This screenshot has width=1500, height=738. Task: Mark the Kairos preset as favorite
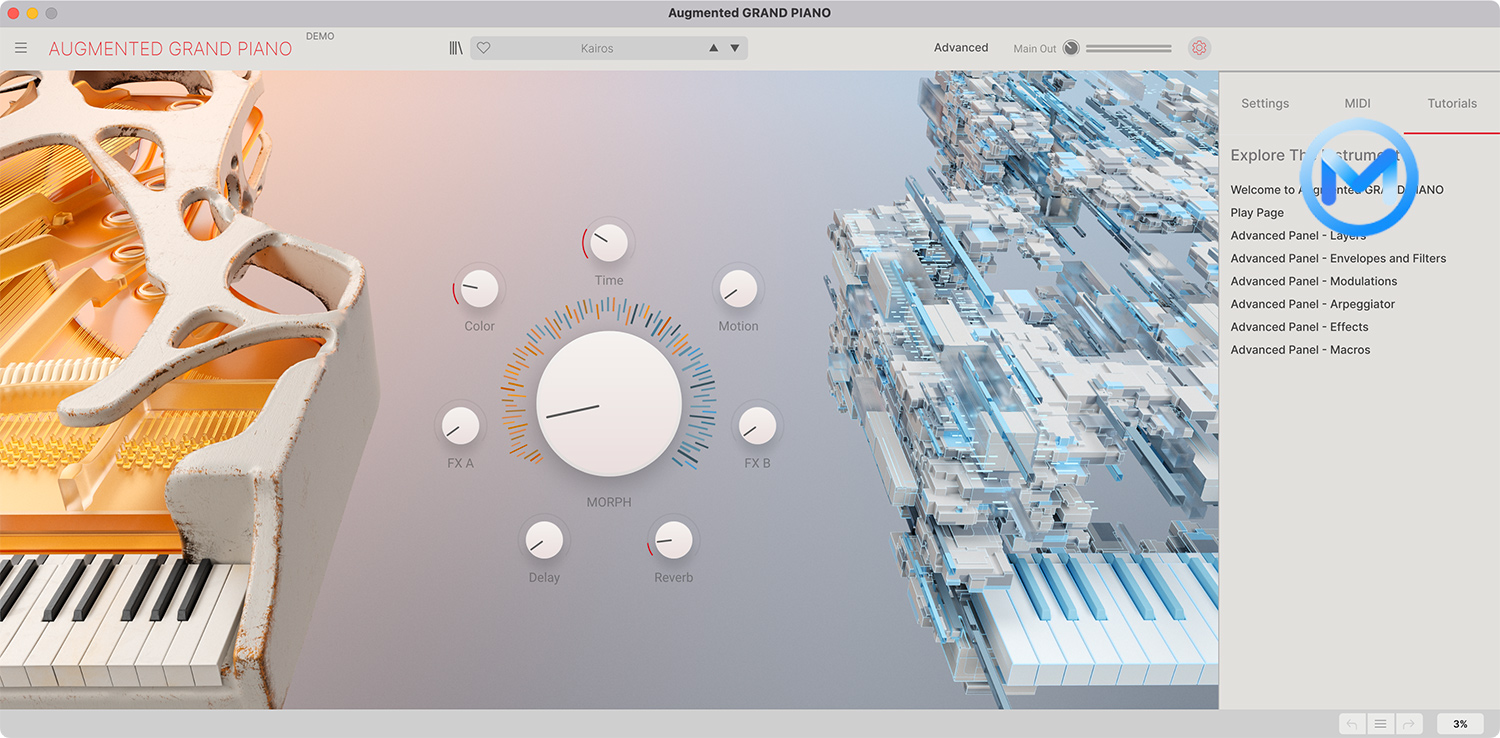pos(483,47)
